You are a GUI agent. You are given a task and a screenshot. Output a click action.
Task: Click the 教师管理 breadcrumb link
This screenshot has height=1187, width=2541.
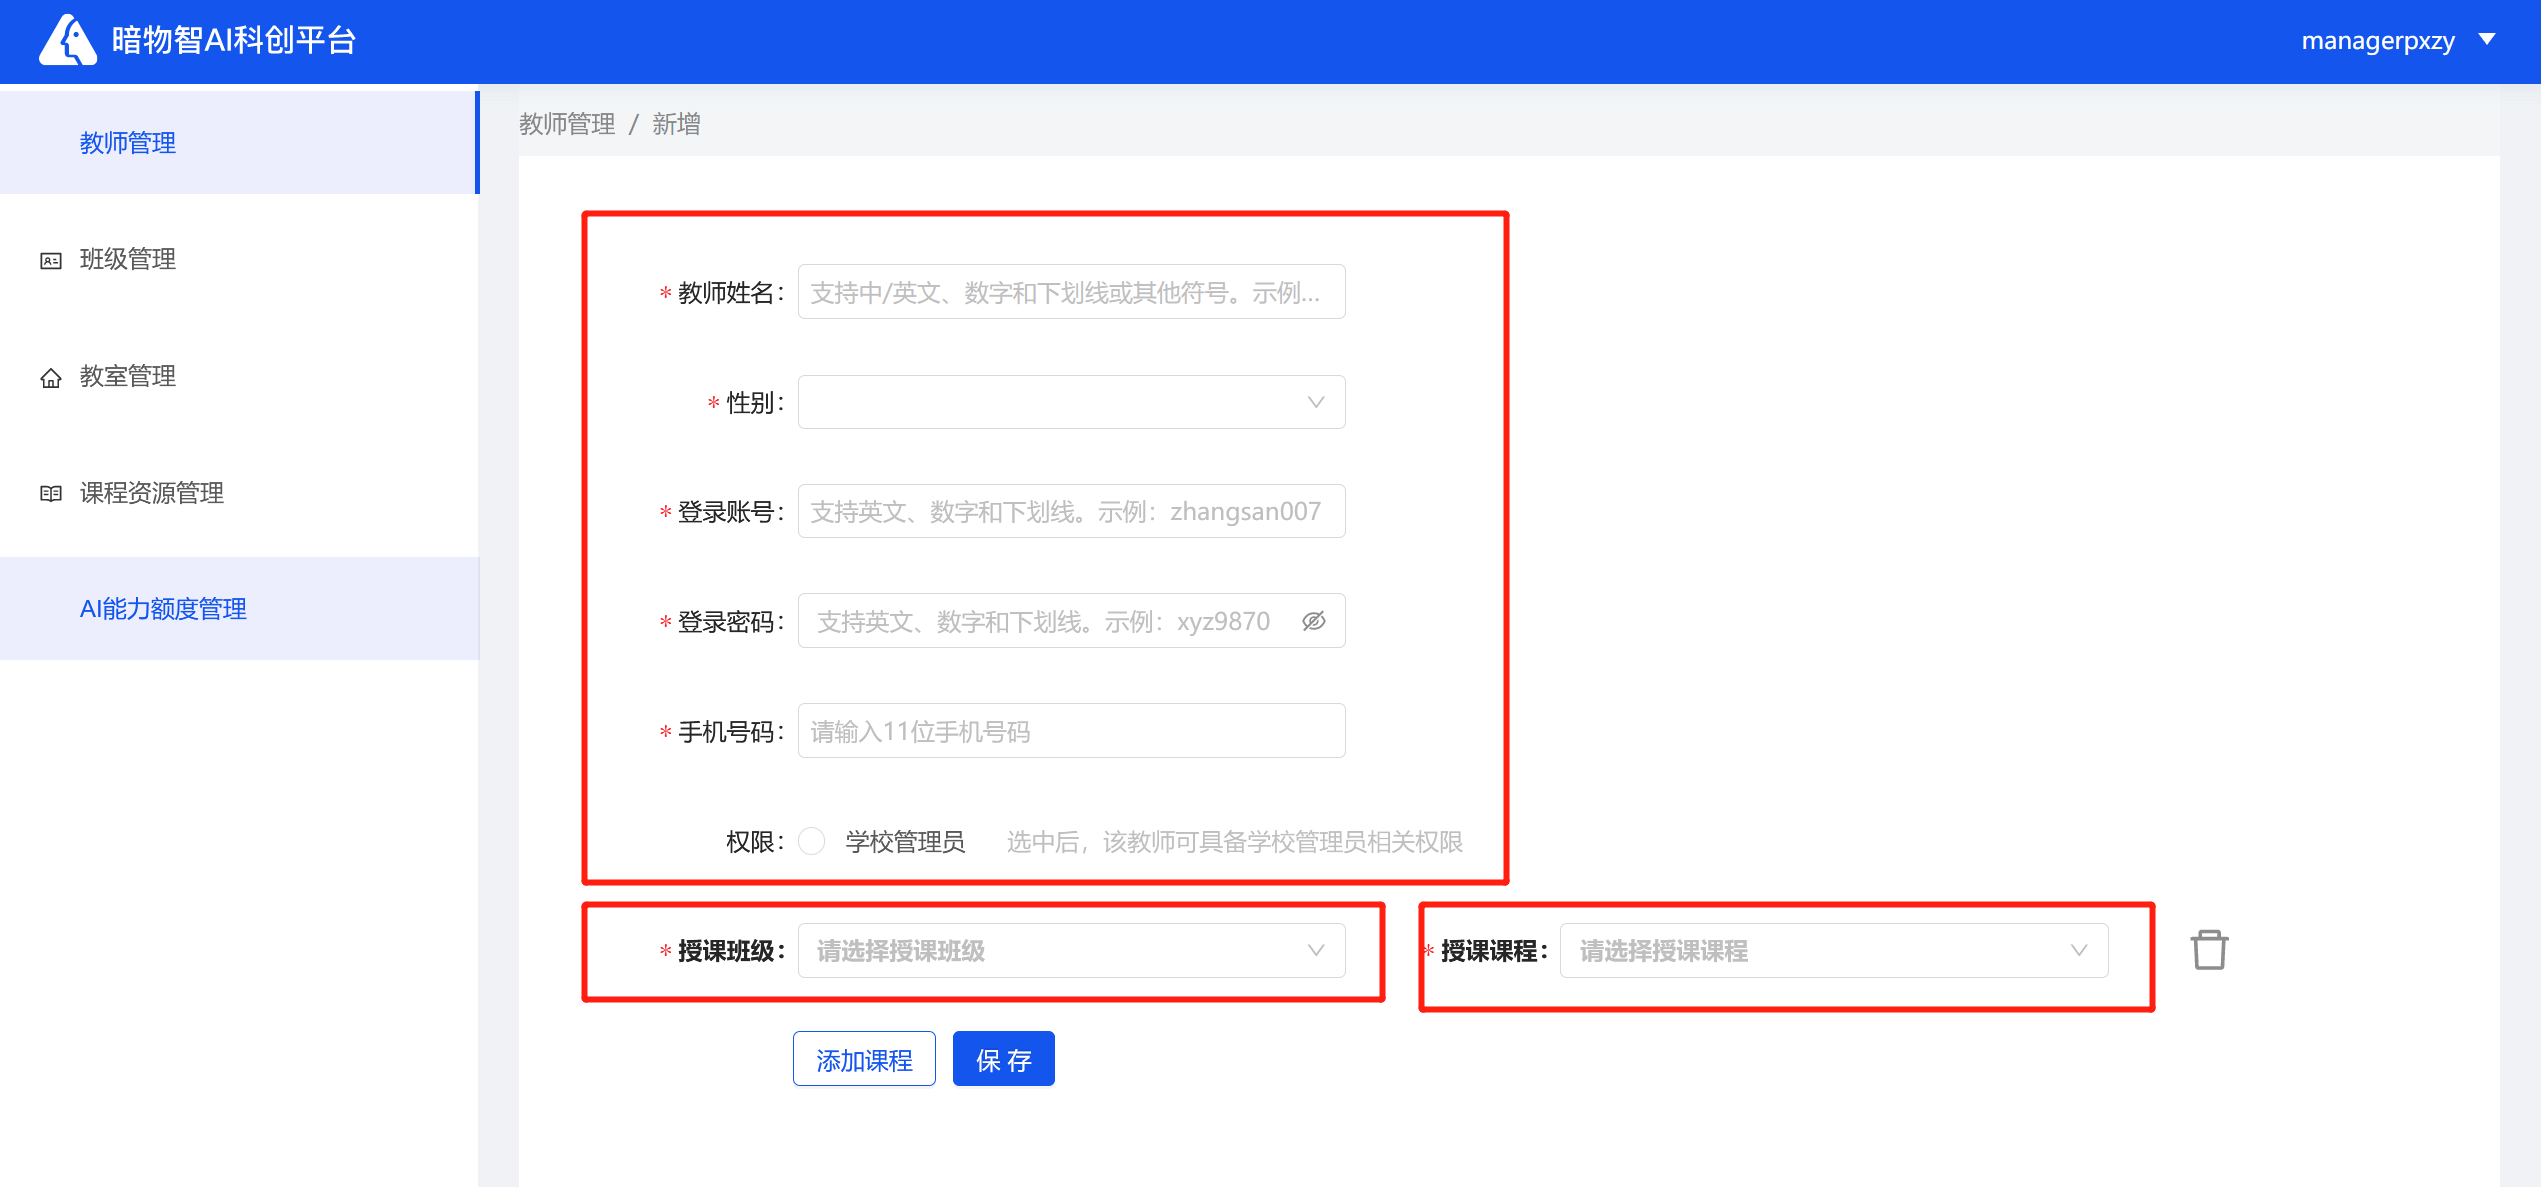coord(567,124)
